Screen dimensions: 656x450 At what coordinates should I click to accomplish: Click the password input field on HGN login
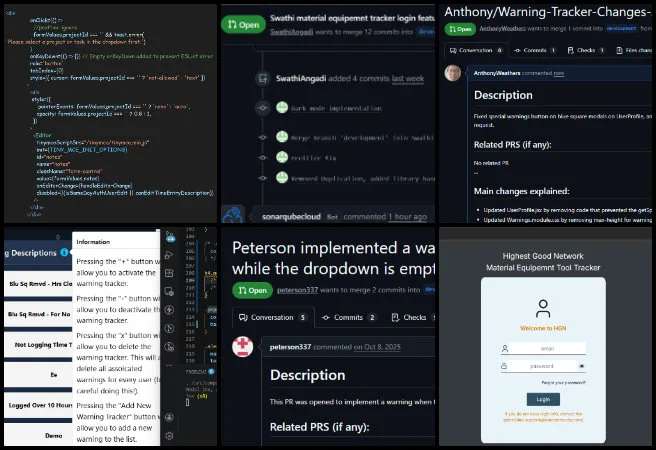click(x=542, y=366)
